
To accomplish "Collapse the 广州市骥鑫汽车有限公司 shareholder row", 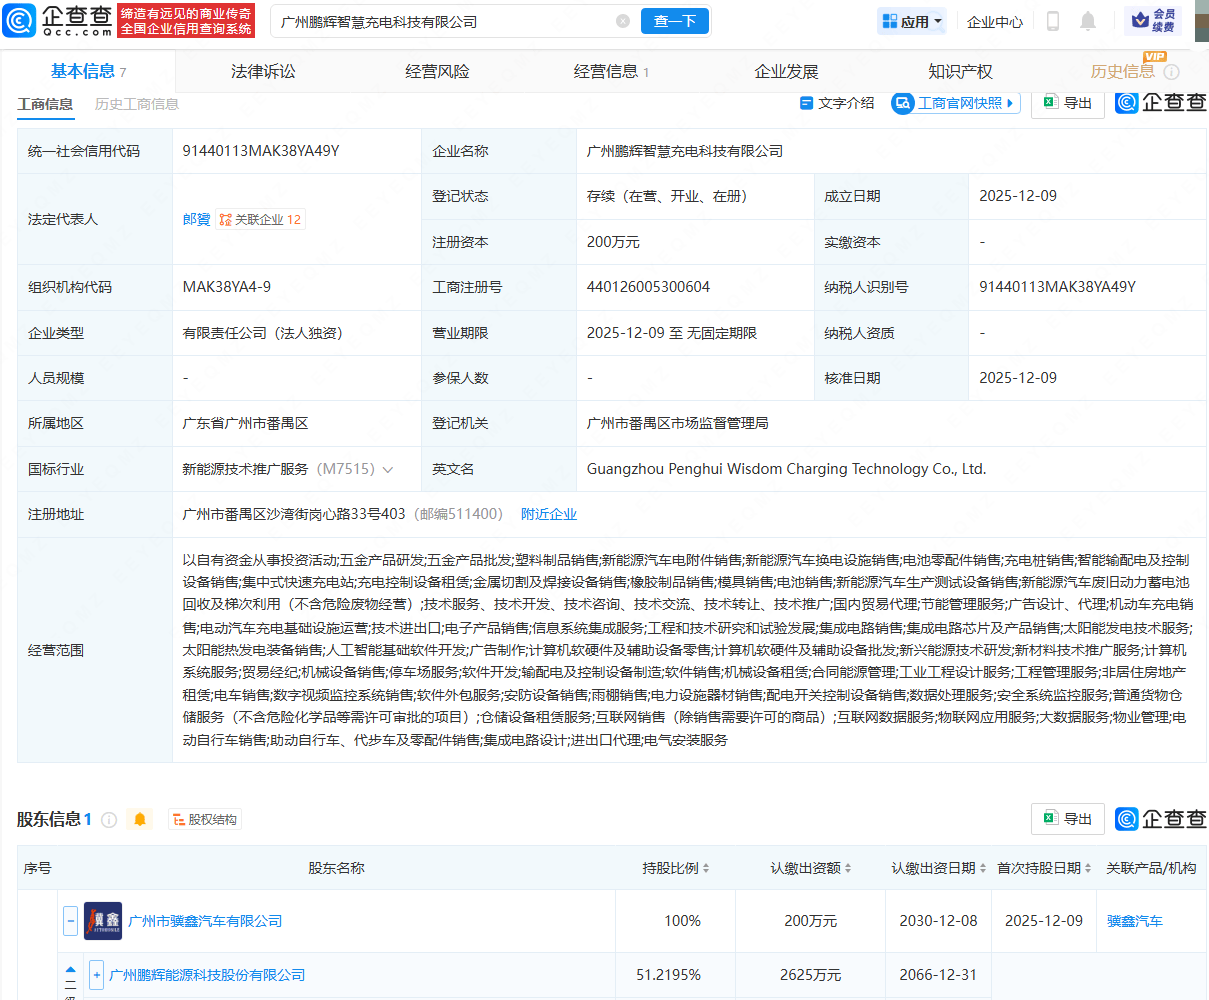I will click(70, 921).
